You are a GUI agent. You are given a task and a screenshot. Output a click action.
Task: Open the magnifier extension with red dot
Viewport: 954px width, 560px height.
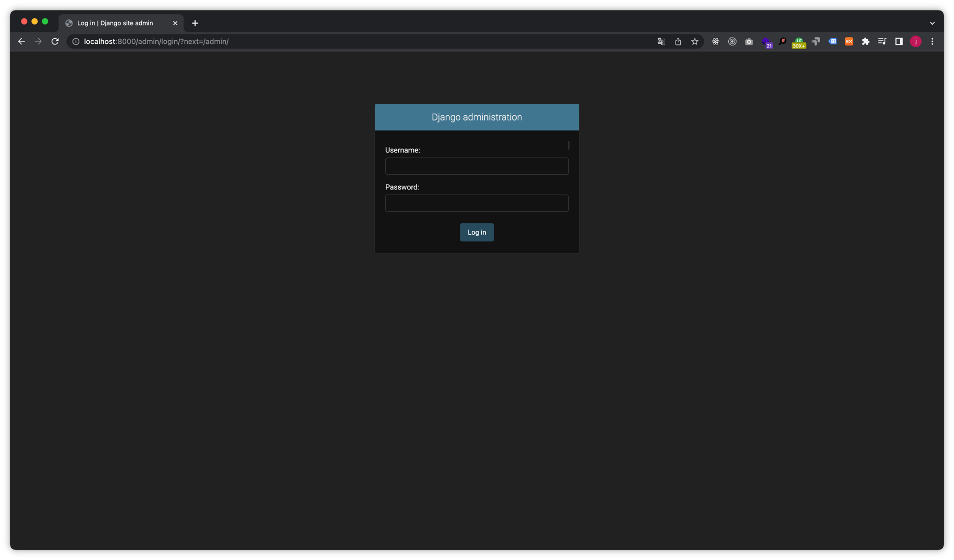tap(782, 41)
